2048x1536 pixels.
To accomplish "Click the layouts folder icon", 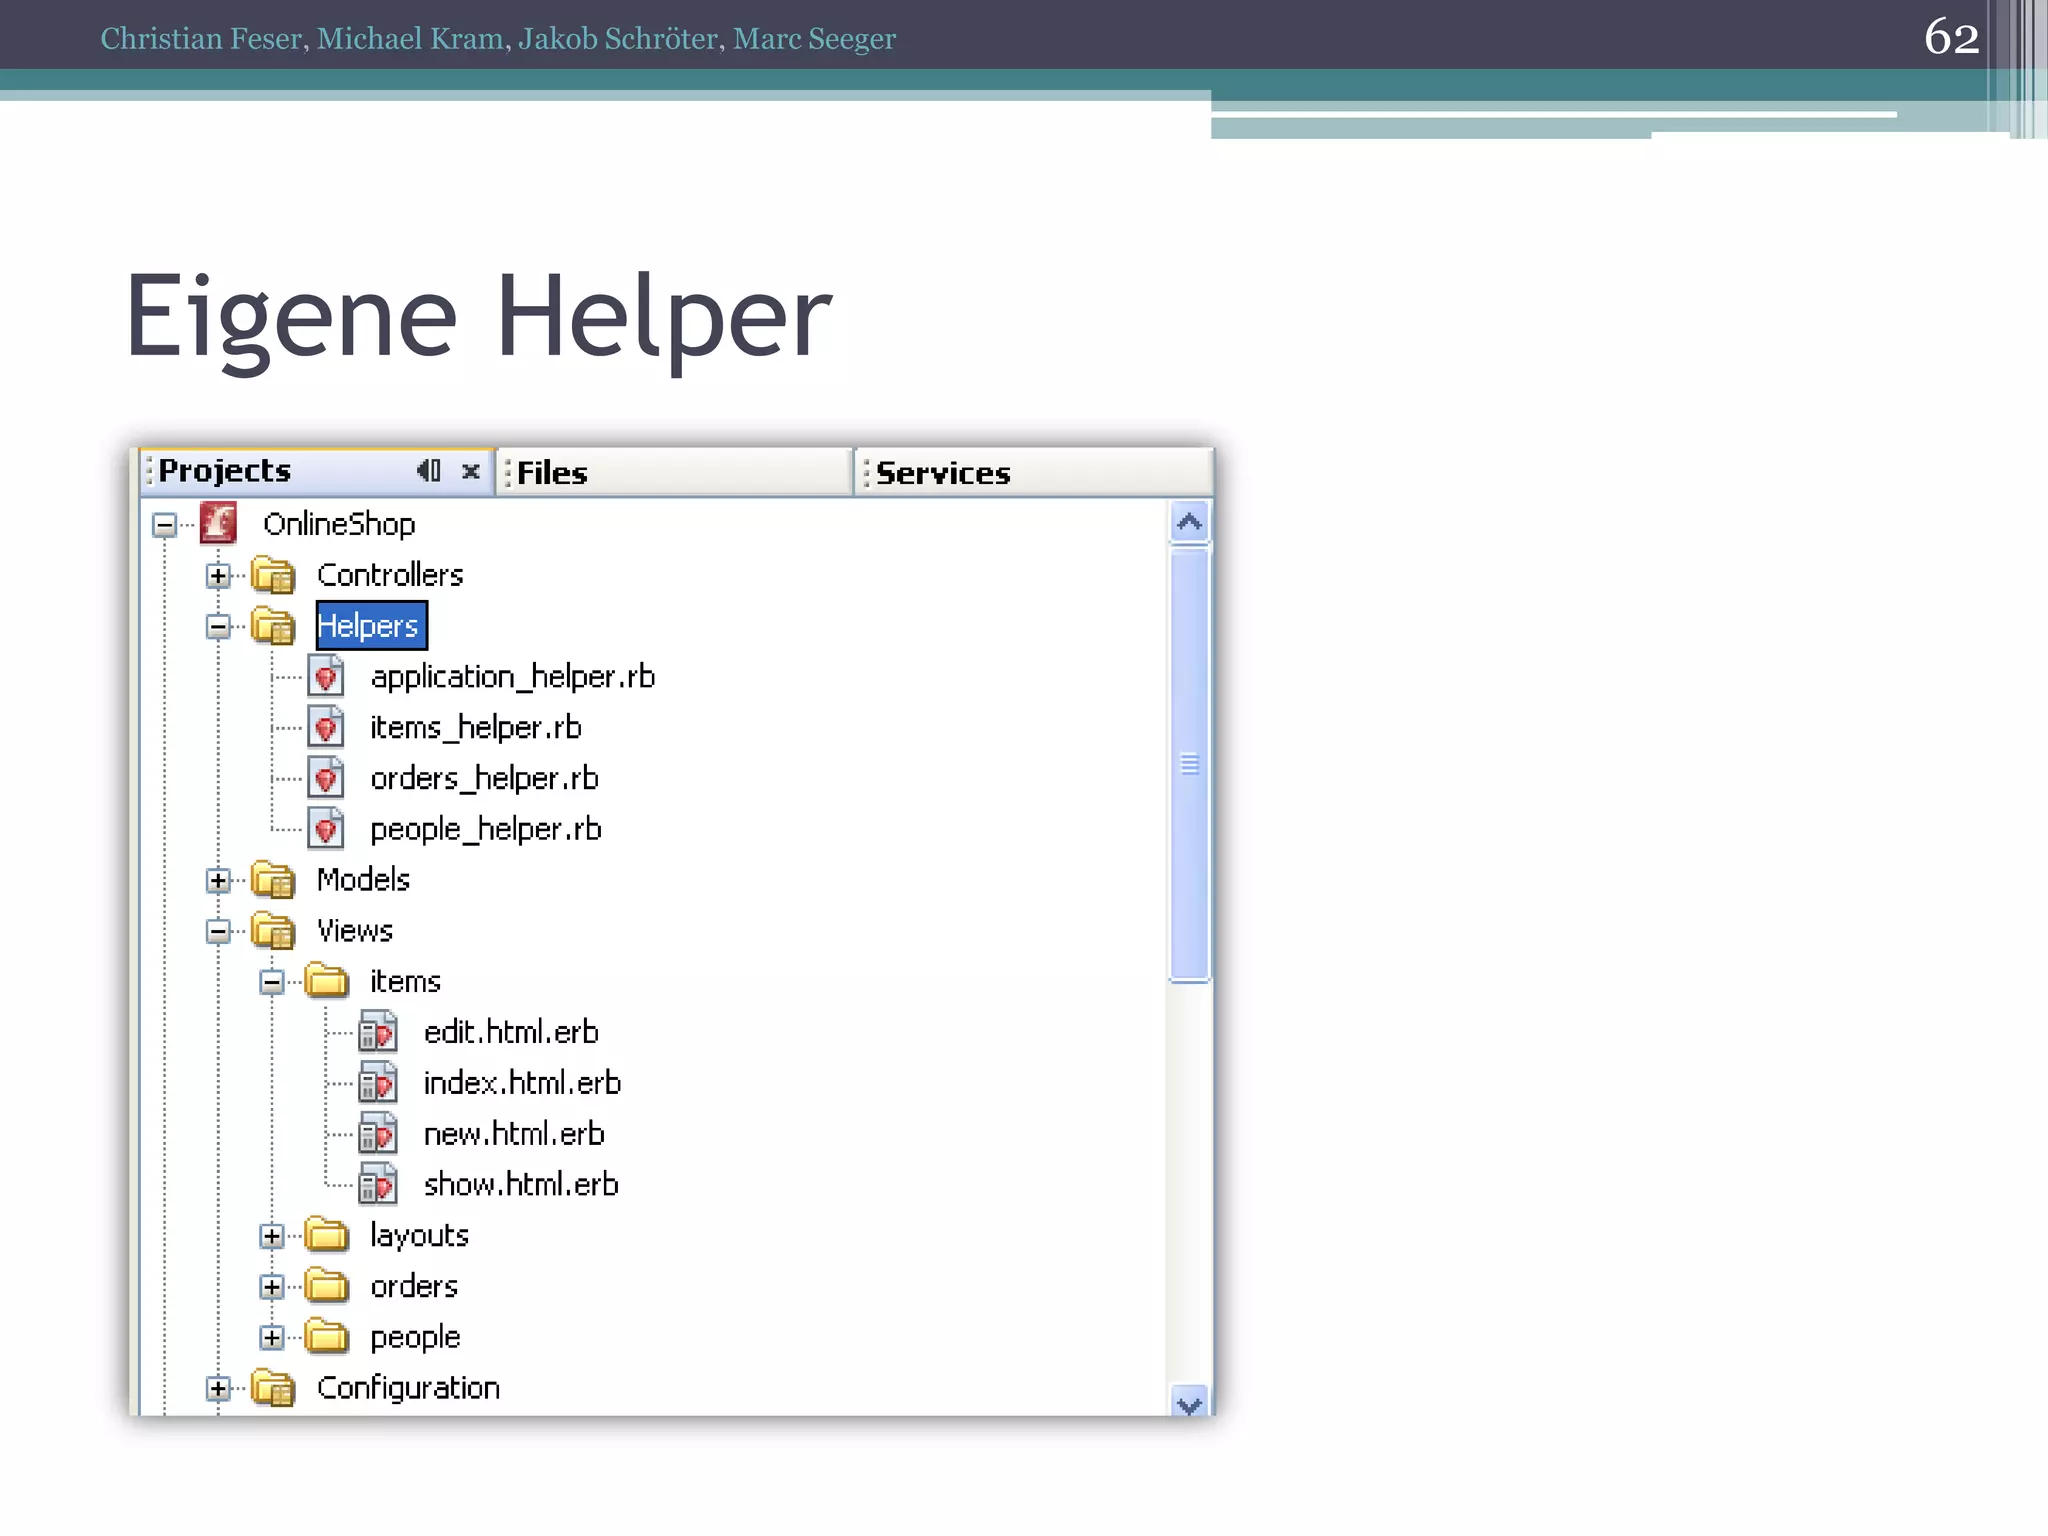I will (x=327, y=1235).
